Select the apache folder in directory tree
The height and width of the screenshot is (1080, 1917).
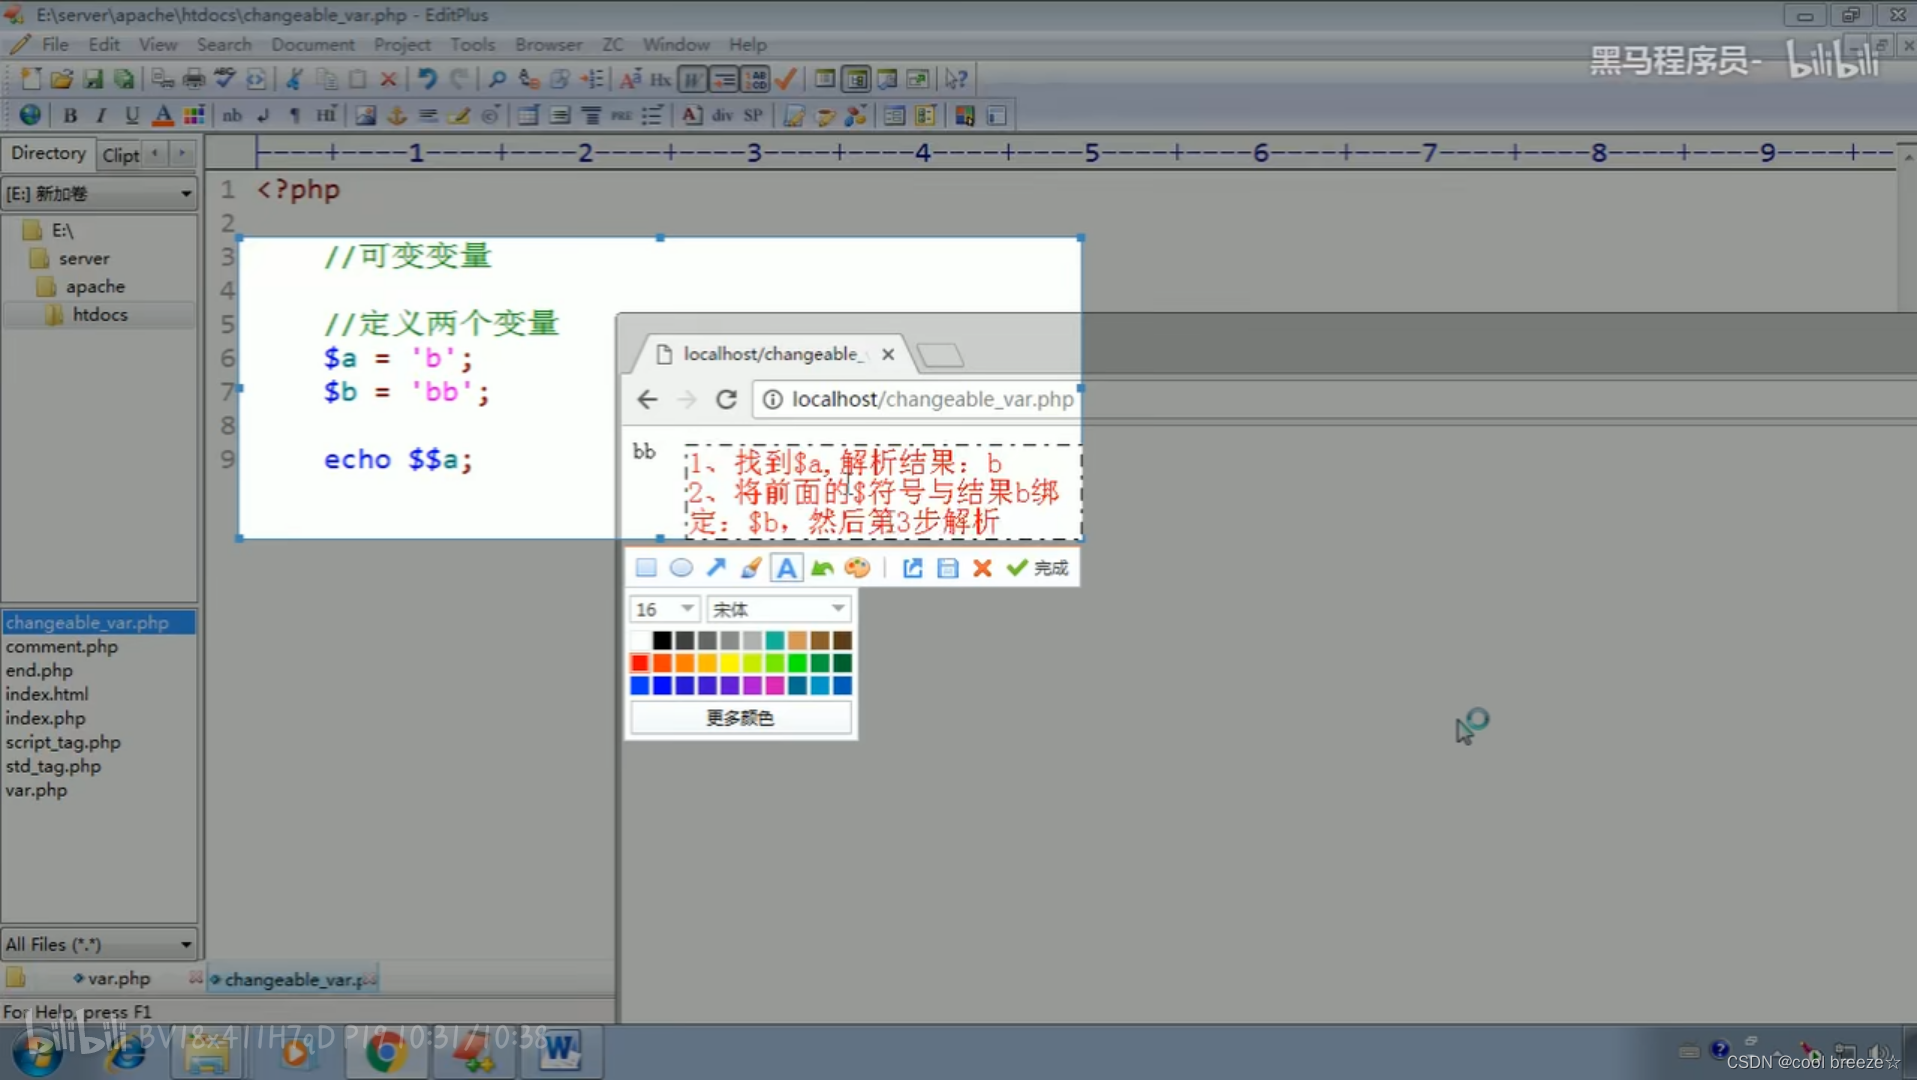(x=95, y=286)
